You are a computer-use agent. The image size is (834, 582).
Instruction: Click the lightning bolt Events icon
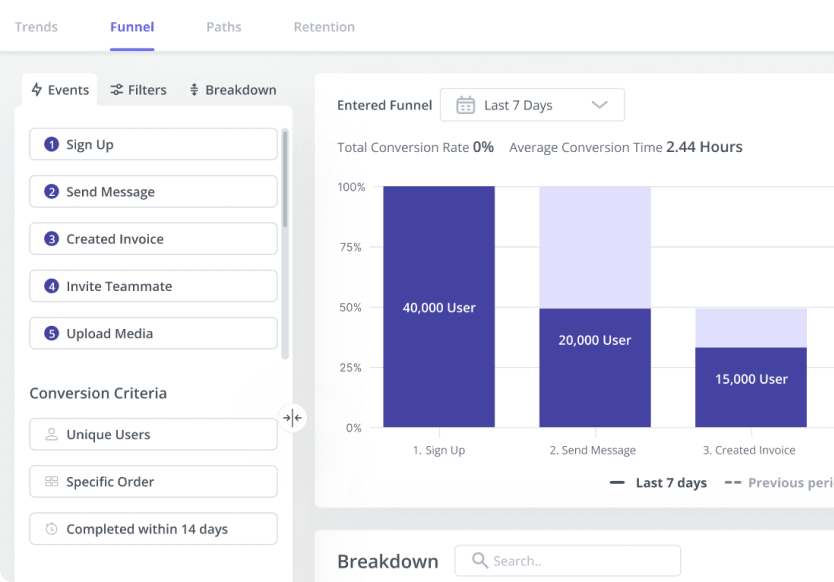(37, 90)
